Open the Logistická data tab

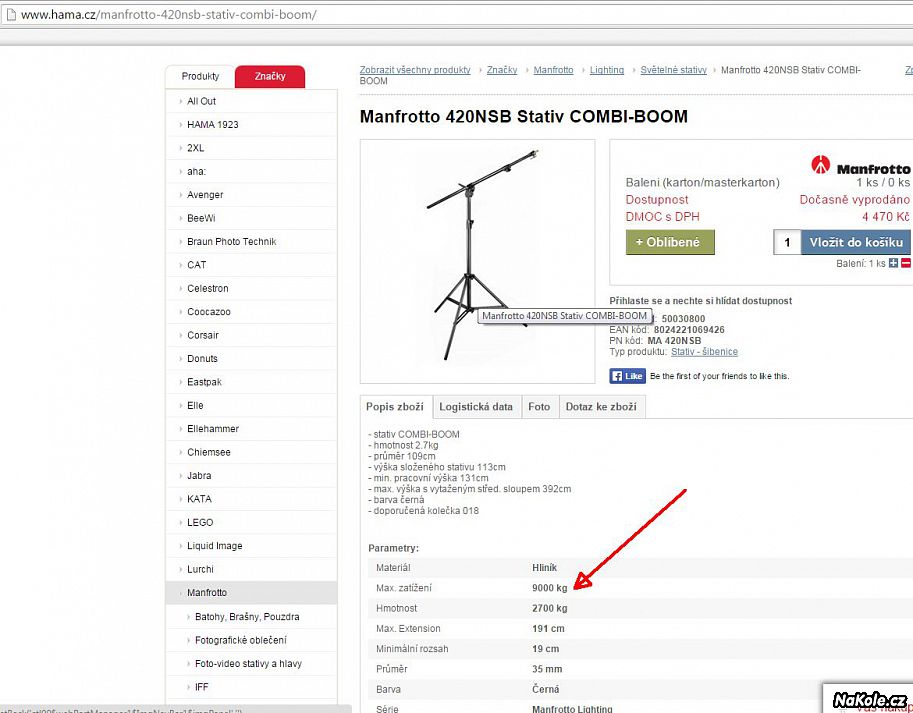coord(476,407)
